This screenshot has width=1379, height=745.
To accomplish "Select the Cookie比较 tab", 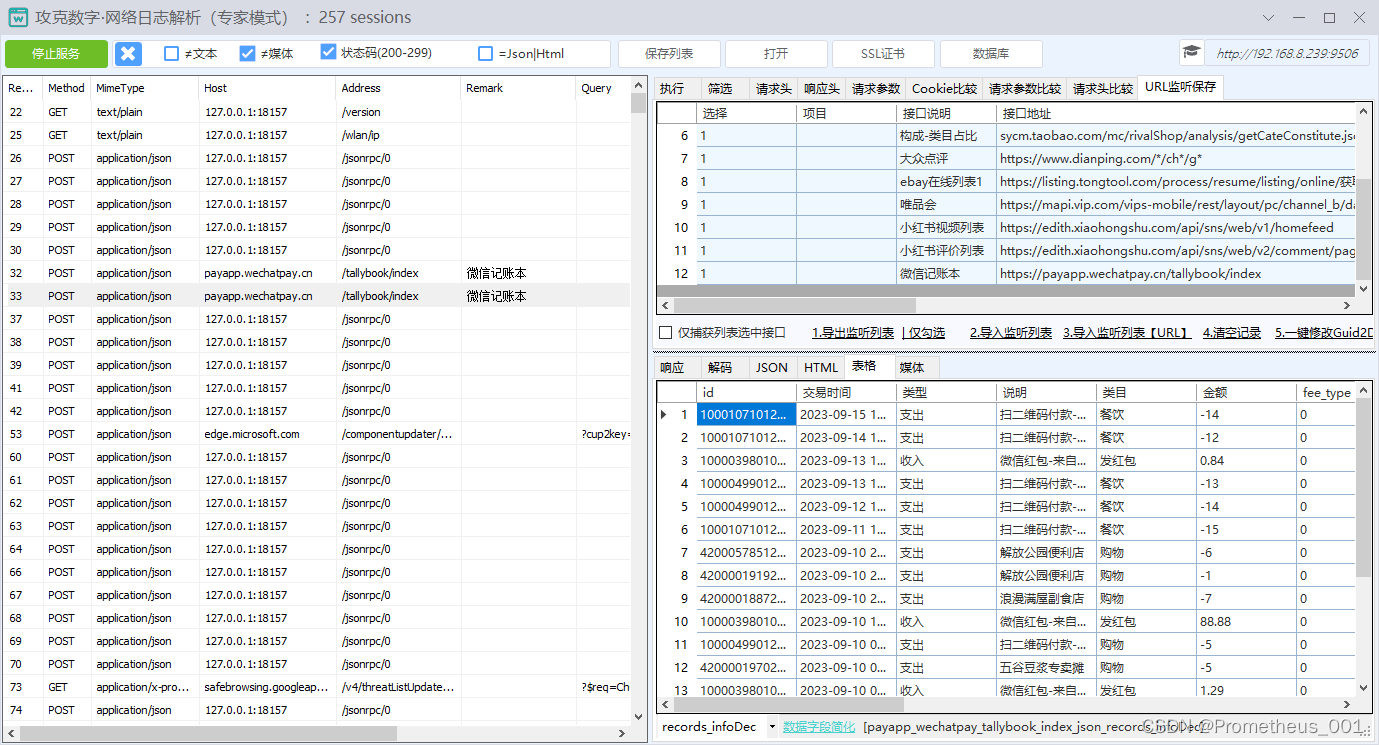I will pyautogui.click(x=945, y=89).
